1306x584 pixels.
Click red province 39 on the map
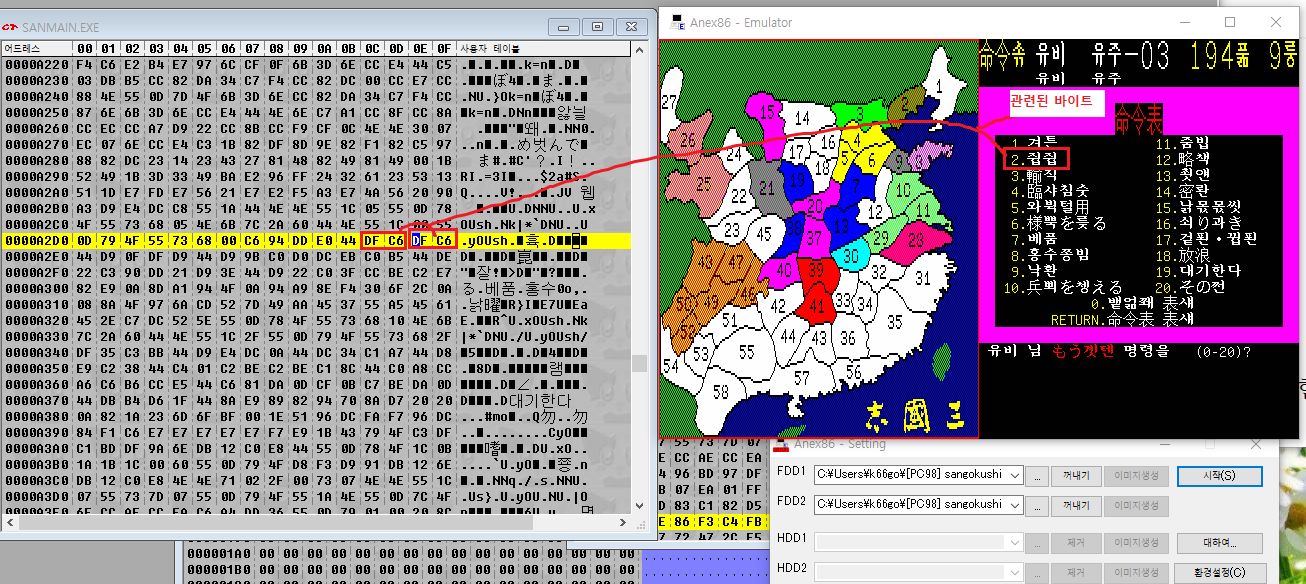pyautogui.click(x=817, y=271)
